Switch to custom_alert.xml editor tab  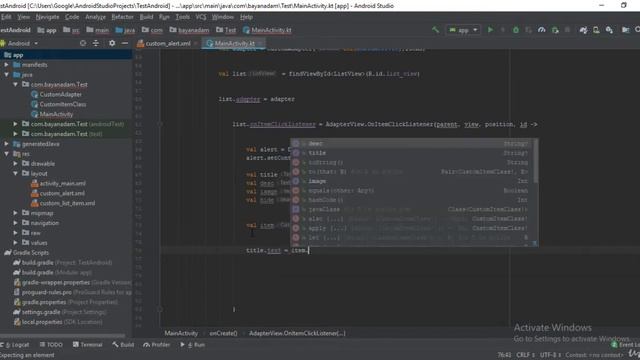coord(167,43)
